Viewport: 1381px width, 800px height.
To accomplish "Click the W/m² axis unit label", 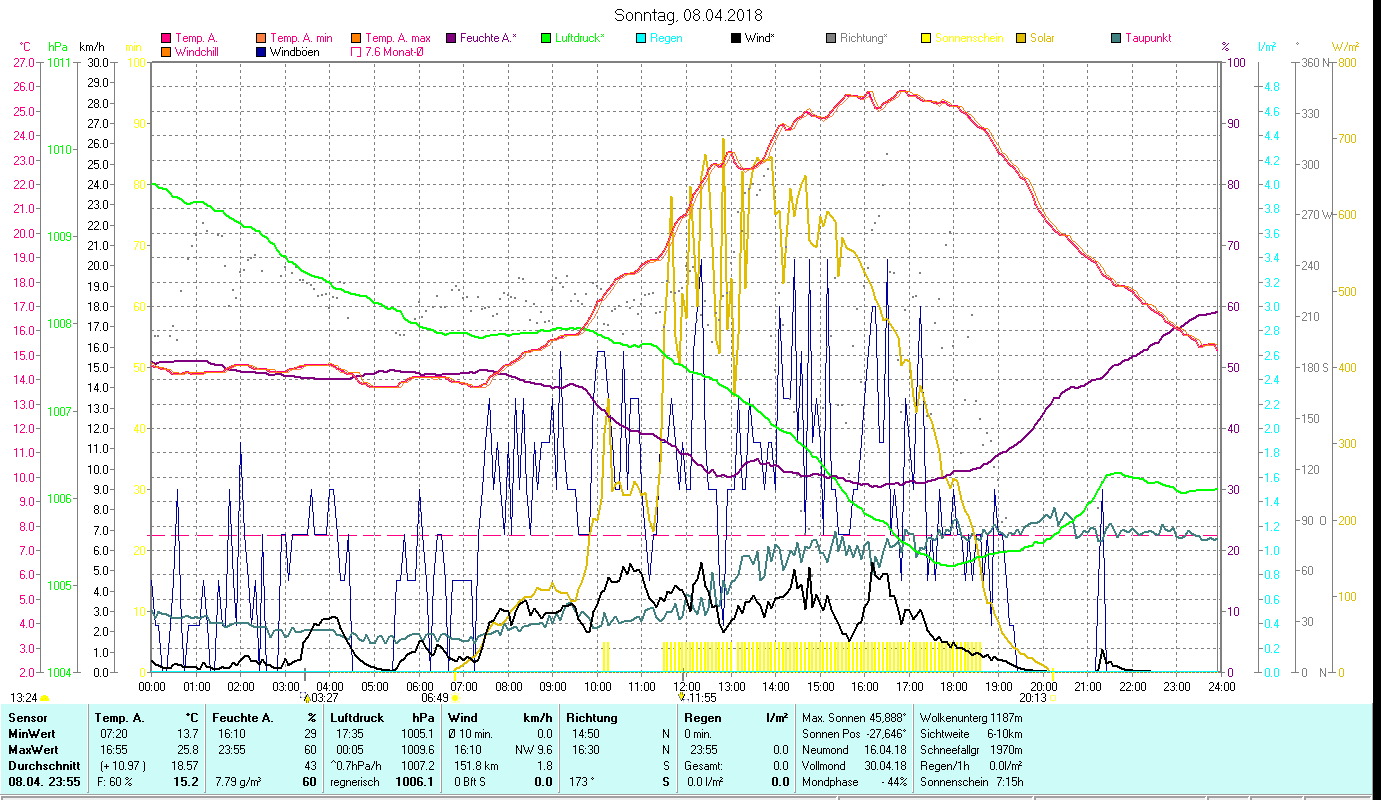I will tap(1344, 47).
